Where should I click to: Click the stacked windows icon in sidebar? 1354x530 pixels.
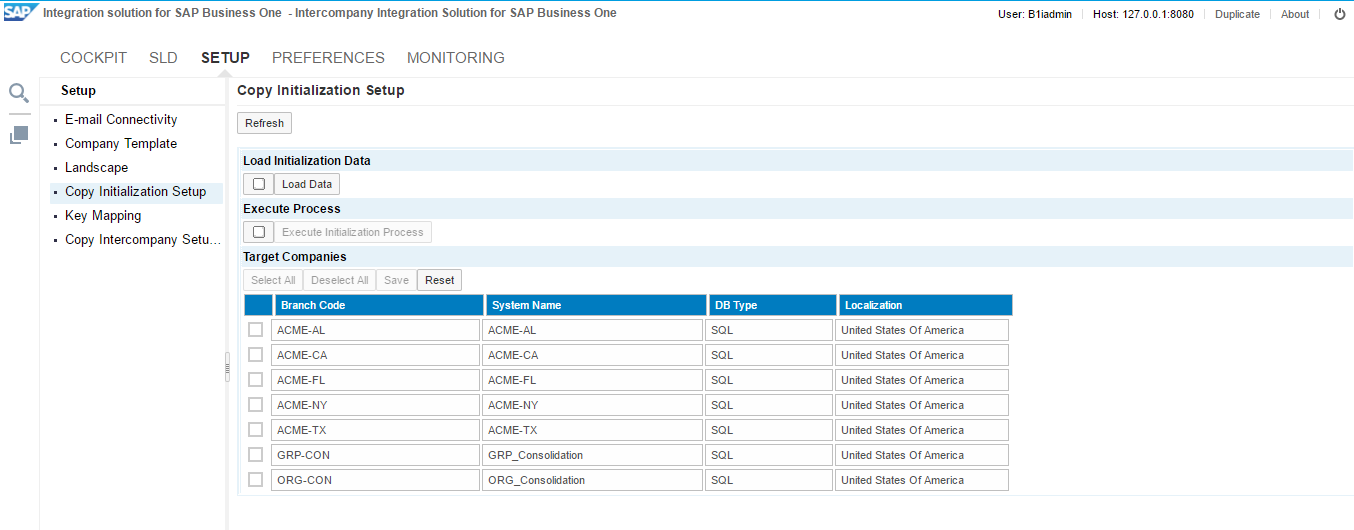[19, 134]
